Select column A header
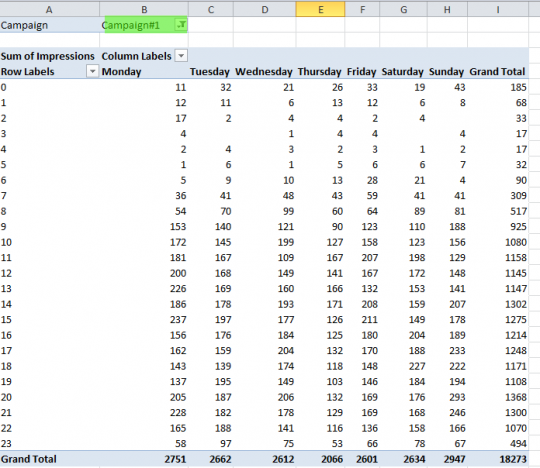This screenshot has height=468, width=540. click(50, 9)
